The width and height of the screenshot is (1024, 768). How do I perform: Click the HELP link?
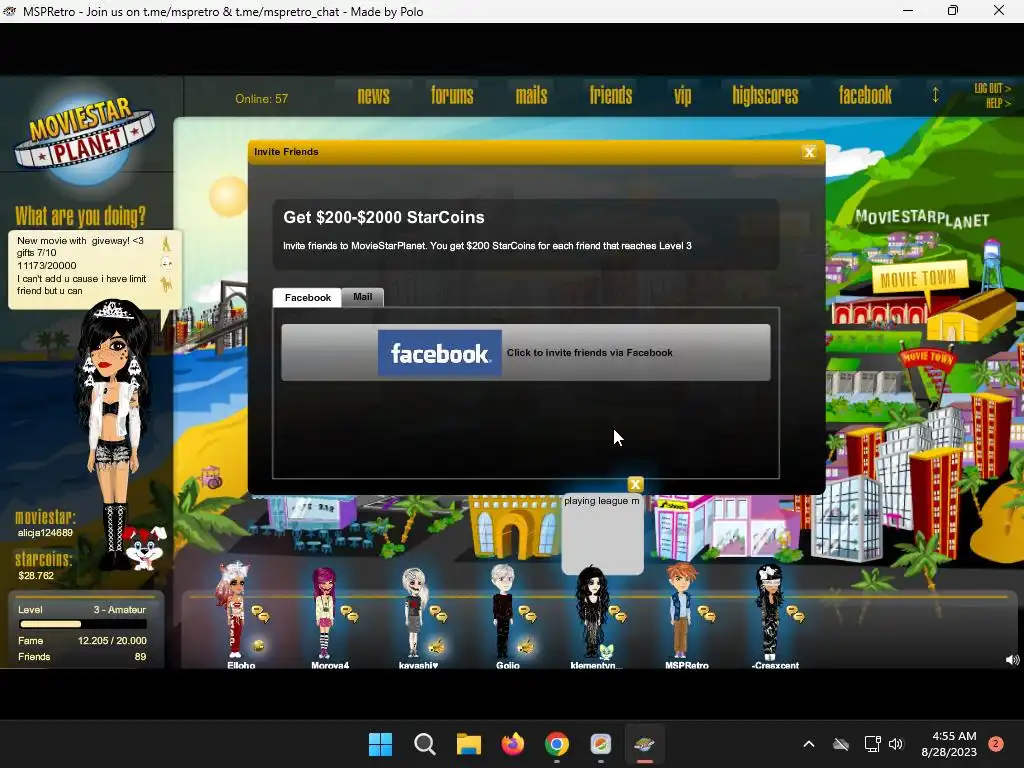tap(998, 103)
